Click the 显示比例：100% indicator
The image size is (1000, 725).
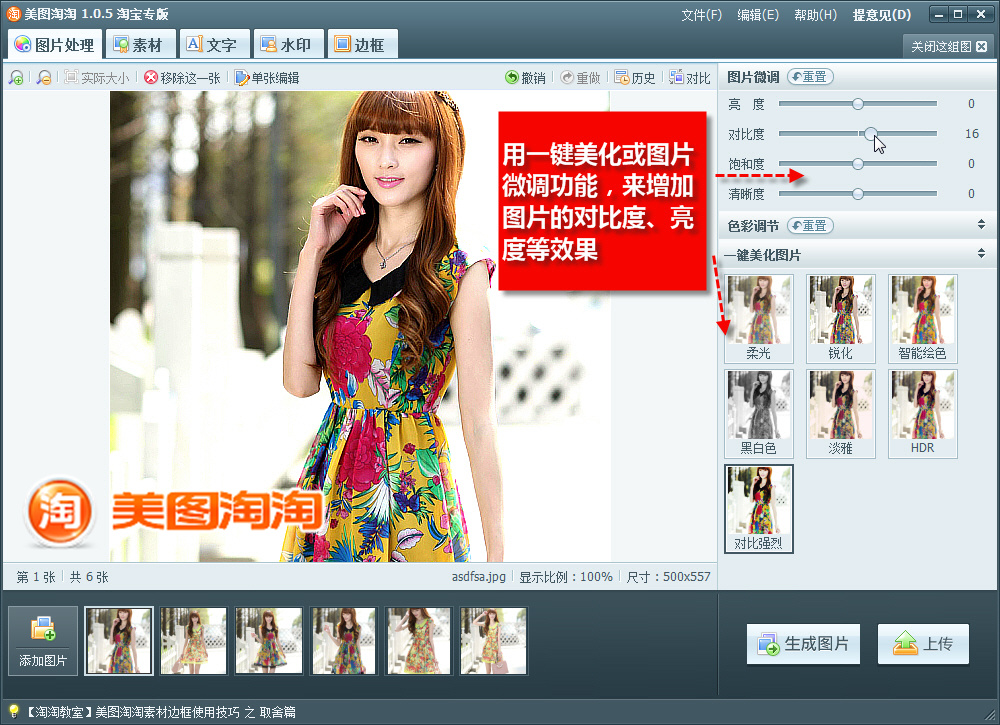click(x=566, y=576)
